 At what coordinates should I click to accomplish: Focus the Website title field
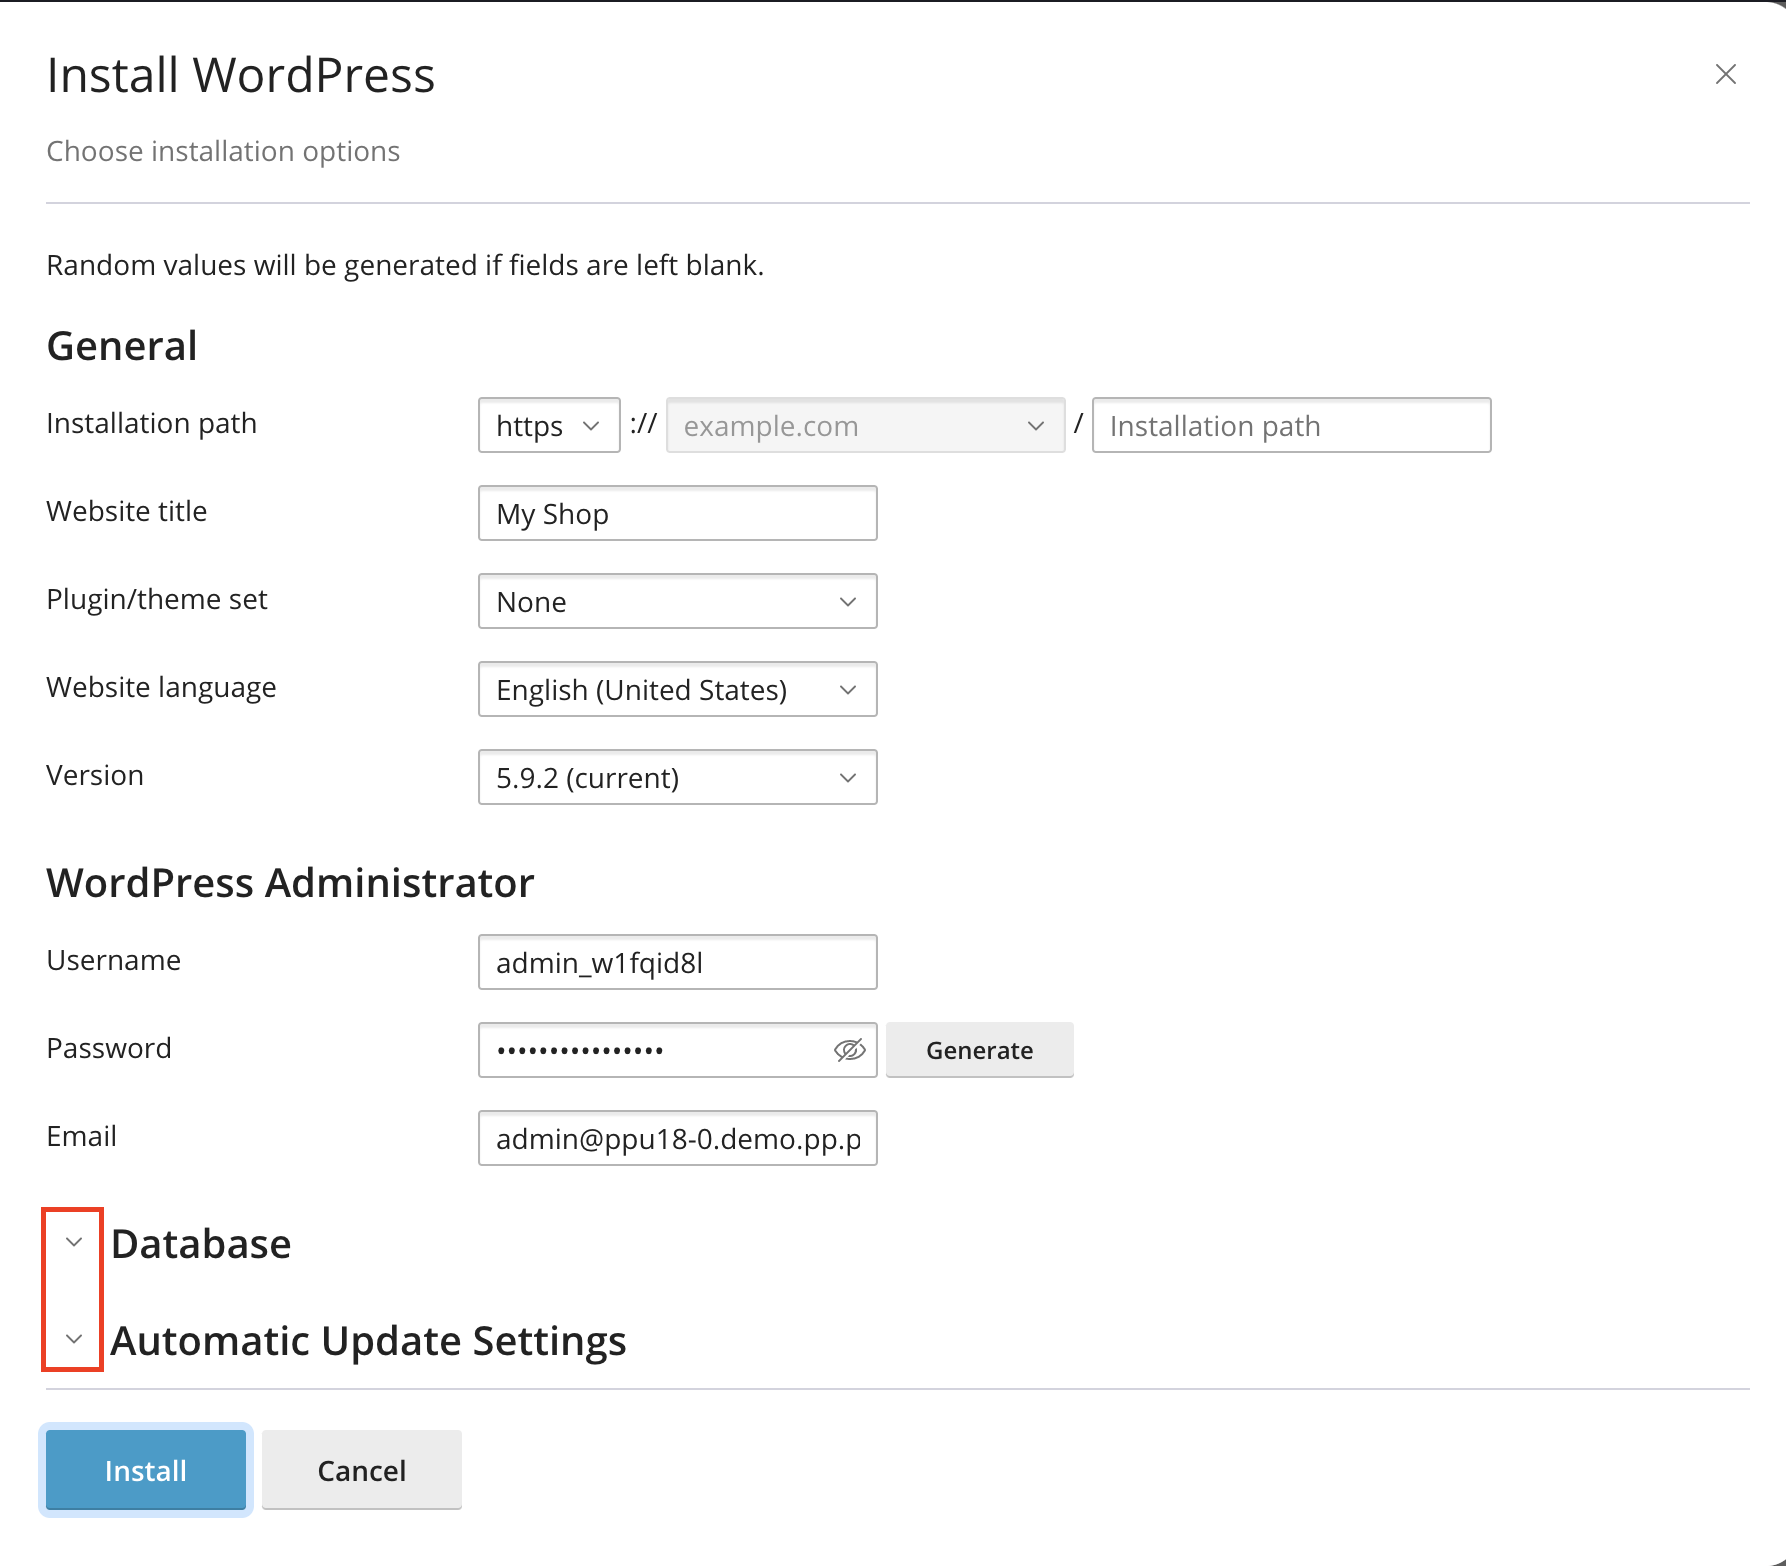pyautogui.click(x=677, y=514)
